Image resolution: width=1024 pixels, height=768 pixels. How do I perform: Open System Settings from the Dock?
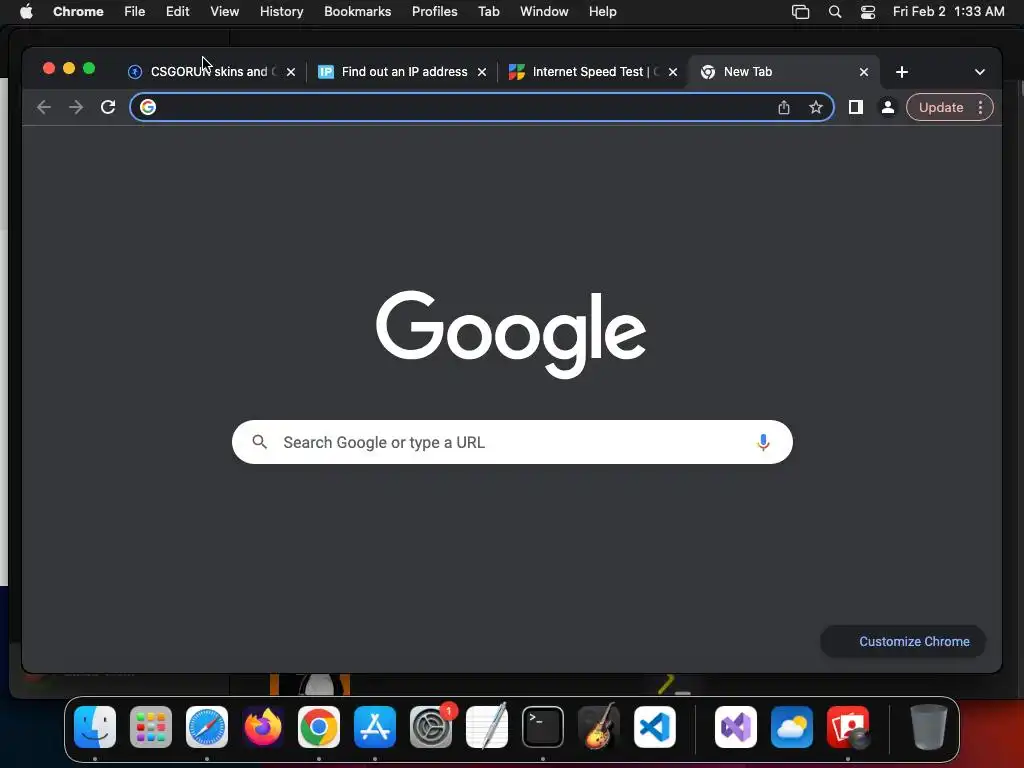pos(431,727)
